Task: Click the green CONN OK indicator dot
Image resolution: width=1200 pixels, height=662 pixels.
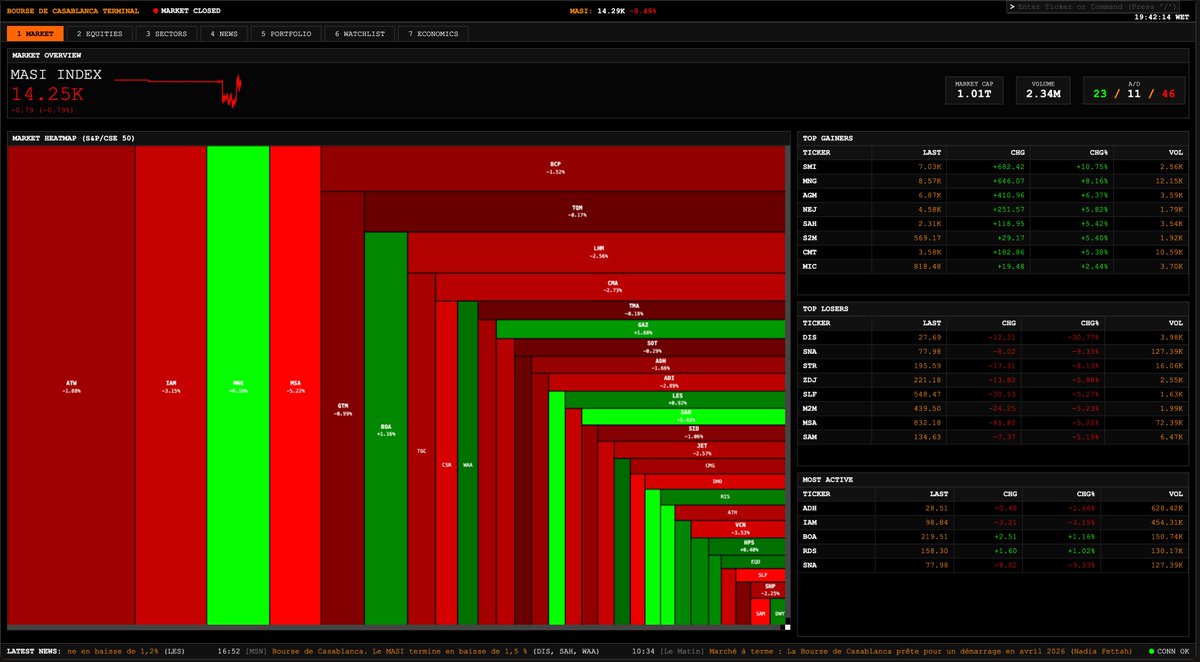Action: [x=1151, y=652]
